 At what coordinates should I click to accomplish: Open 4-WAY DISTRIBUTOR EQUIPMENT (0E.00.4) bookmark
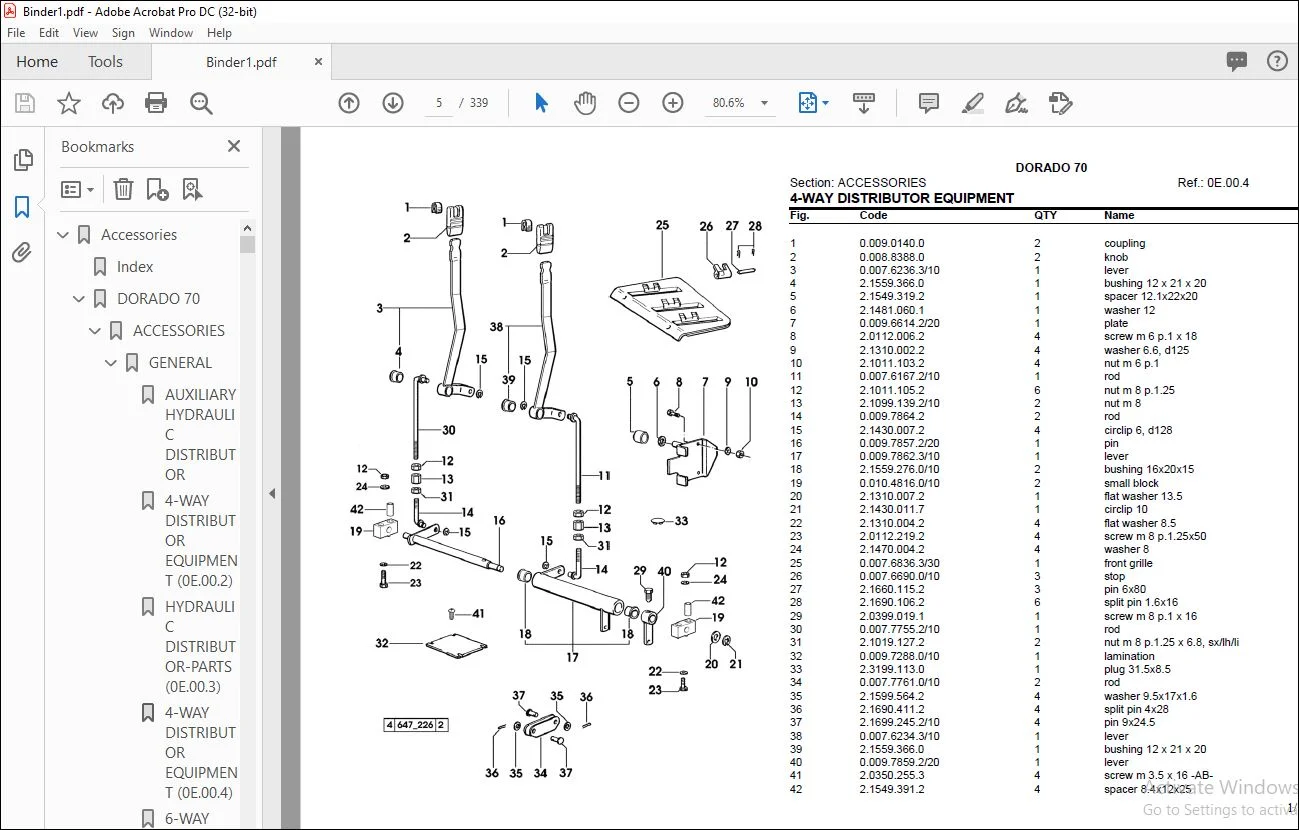pyautogui.click(x=201, y=753)
